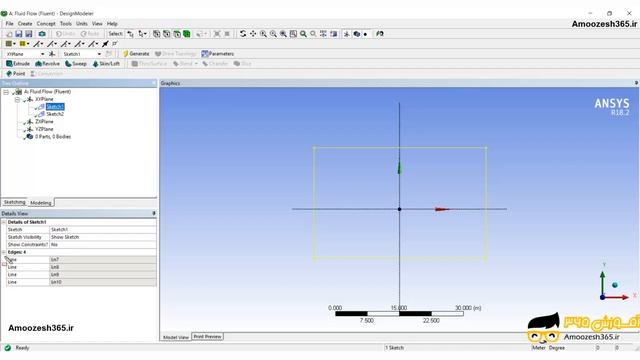The image size is (640, 360).
Task: Select YZPlane in the tree
Action: [x=44, y=129]
